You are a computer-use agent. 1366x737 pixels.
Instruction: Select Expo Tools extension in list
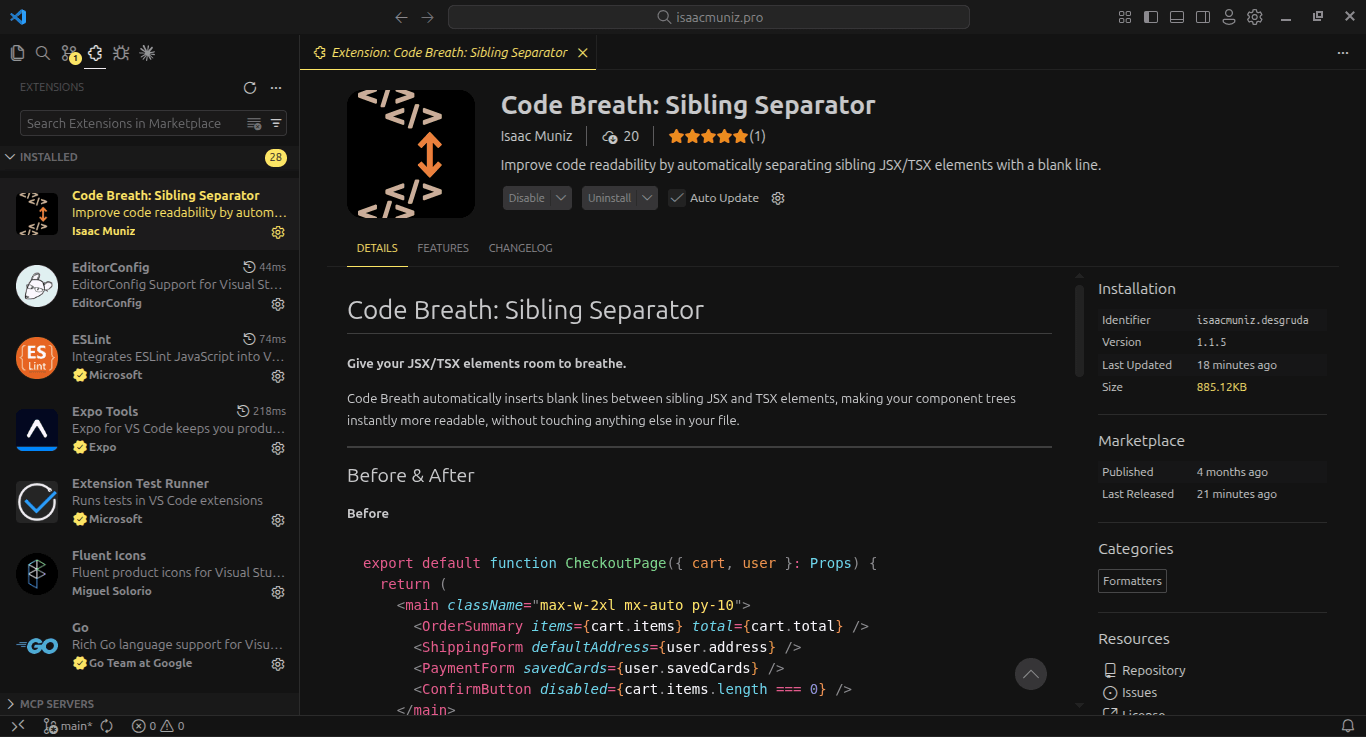point(150,429)
